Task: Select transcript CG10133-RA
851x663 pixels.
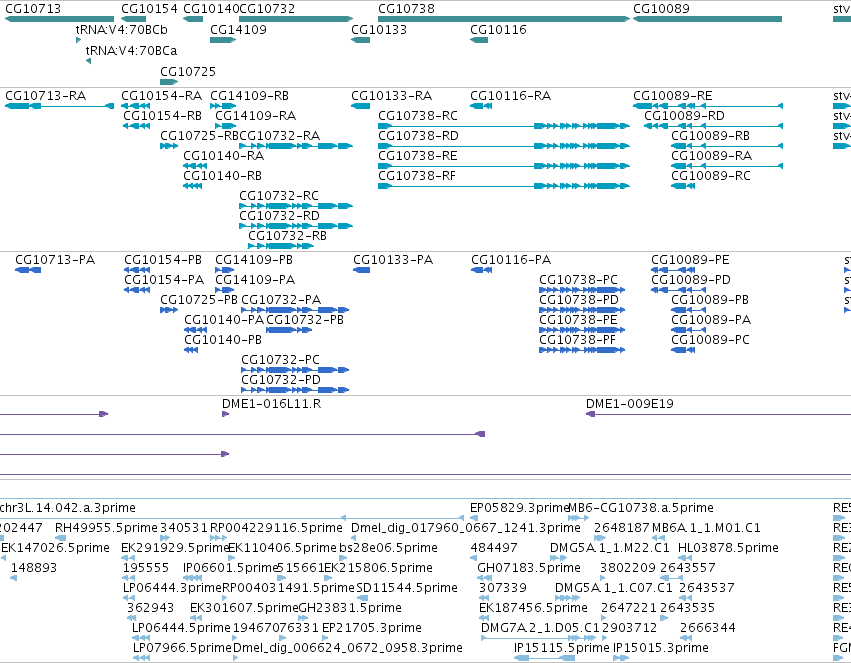Action: click(391, 96)
